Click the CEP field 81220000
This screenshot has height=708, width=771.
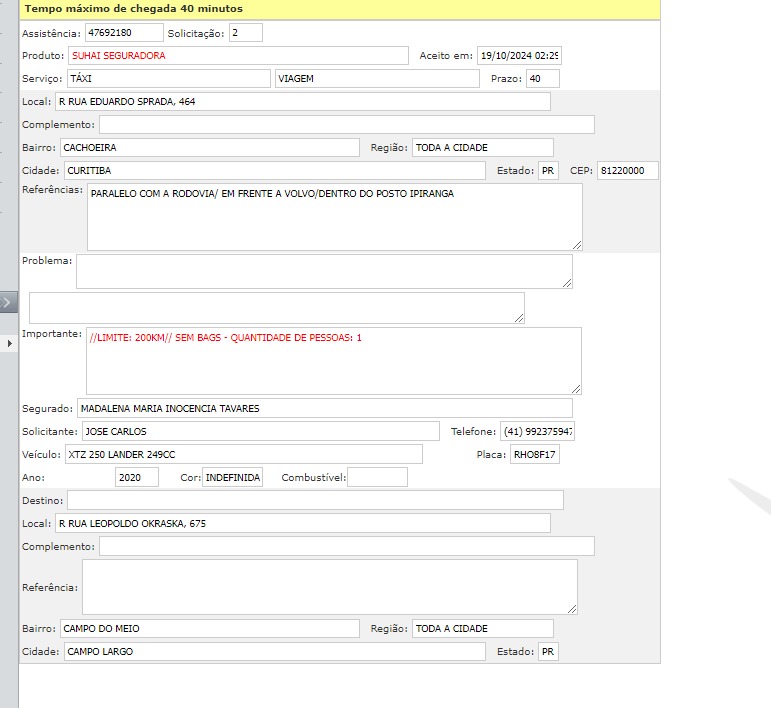[627, 171]
